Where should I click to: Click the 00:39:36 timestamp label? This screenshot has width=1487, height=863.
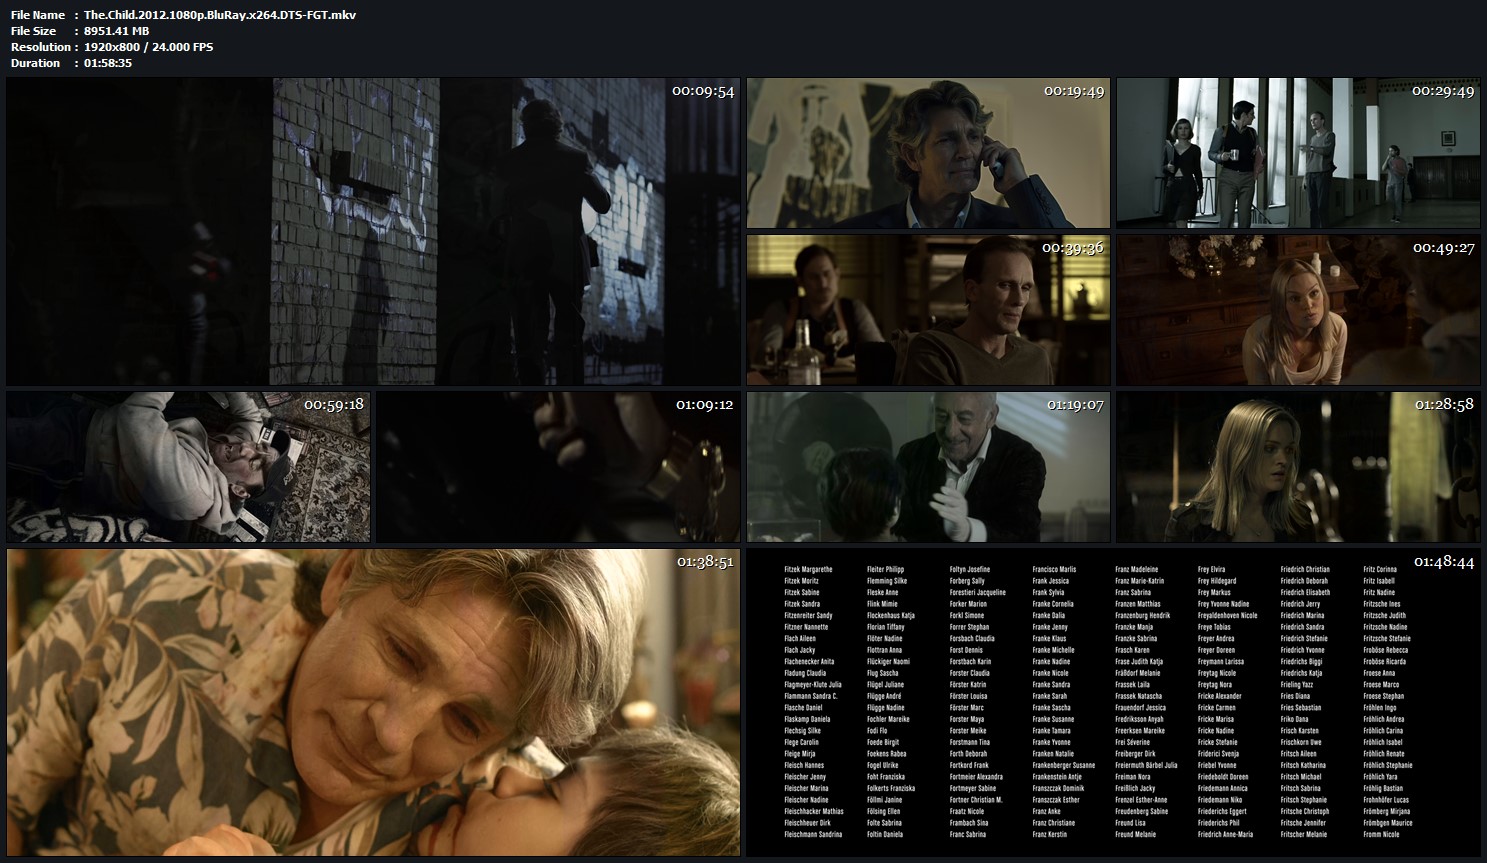(1072, 248)
